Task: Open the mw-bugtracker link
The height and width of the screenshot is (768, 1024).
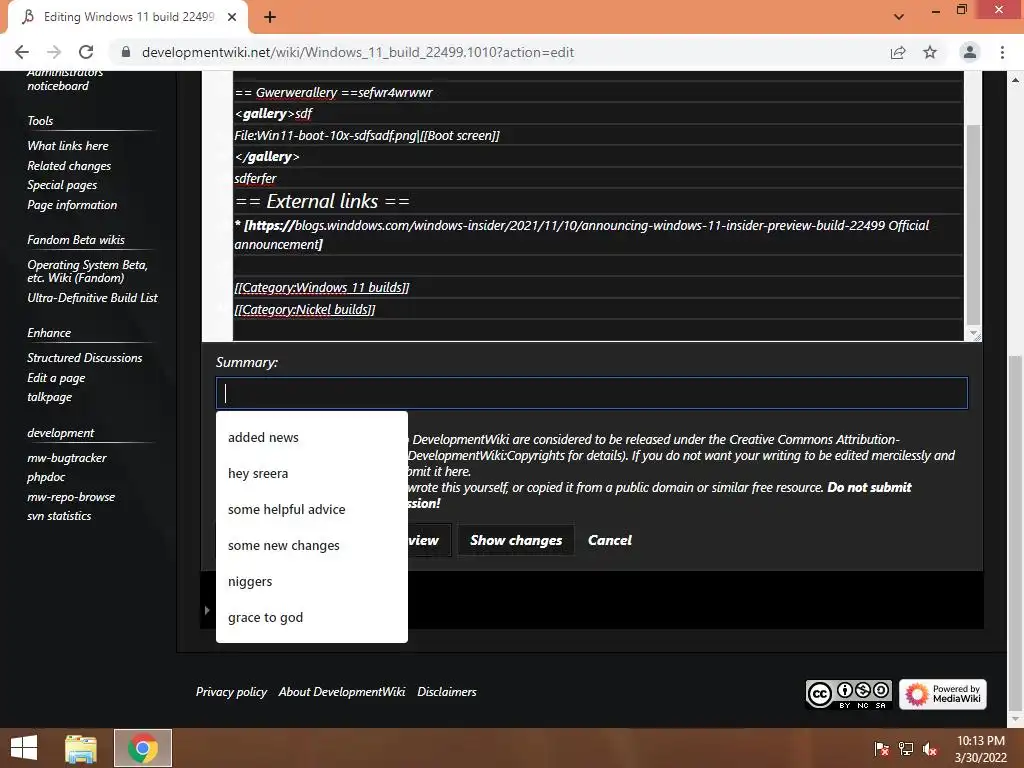Action: 67,458
